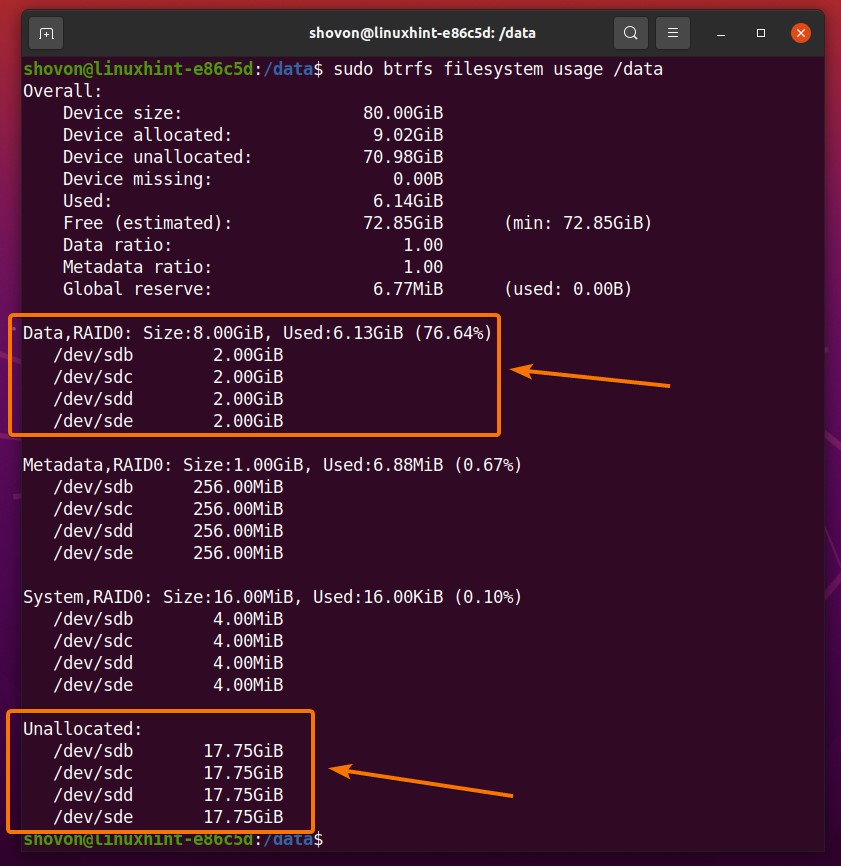Click the Metadata,RAID0 header line

pos(272,465)
